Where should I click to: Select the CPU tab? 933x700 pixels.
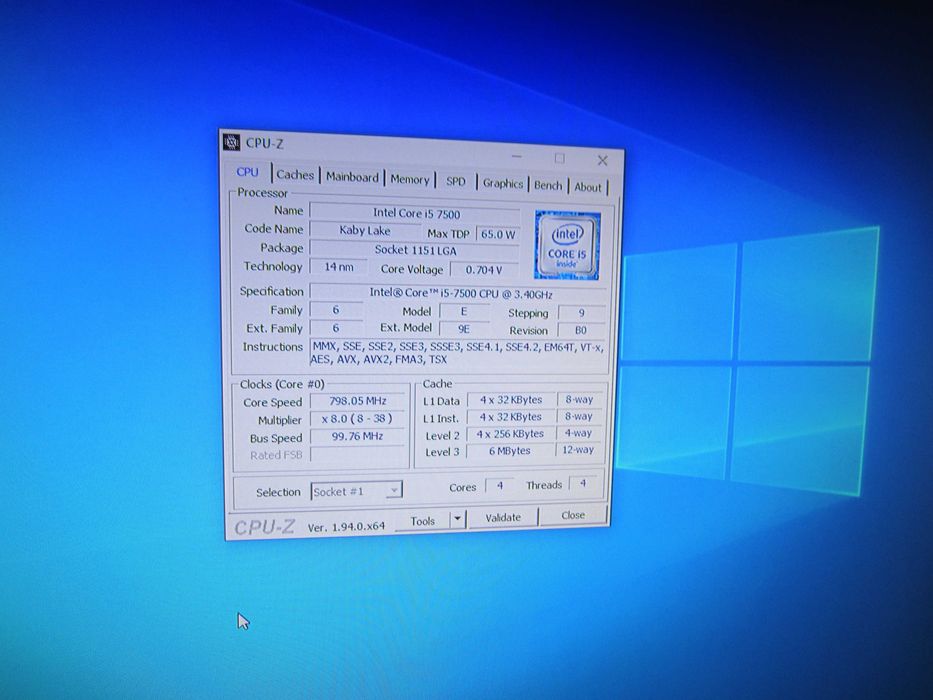pyautogui.click(x=248, y=173)
